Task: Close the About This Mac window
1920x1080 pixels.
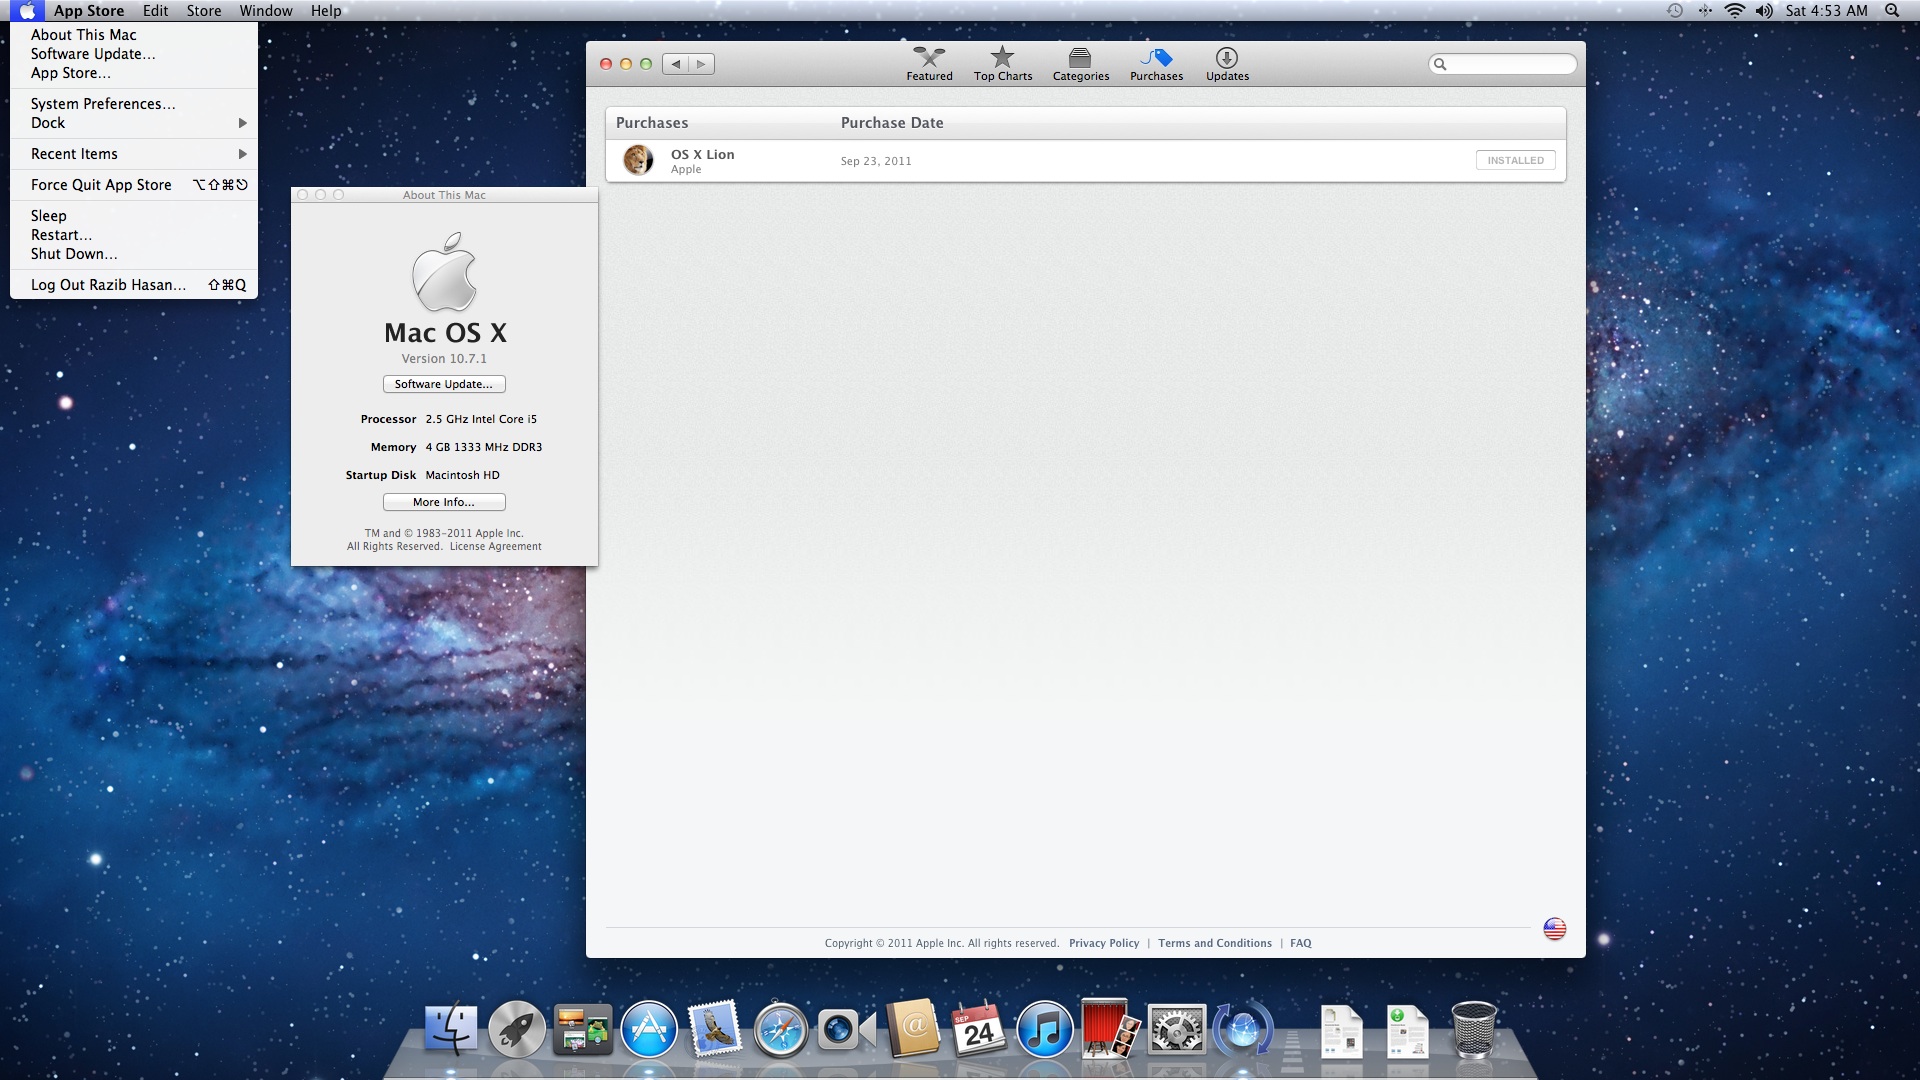Action: coord(303,195)
